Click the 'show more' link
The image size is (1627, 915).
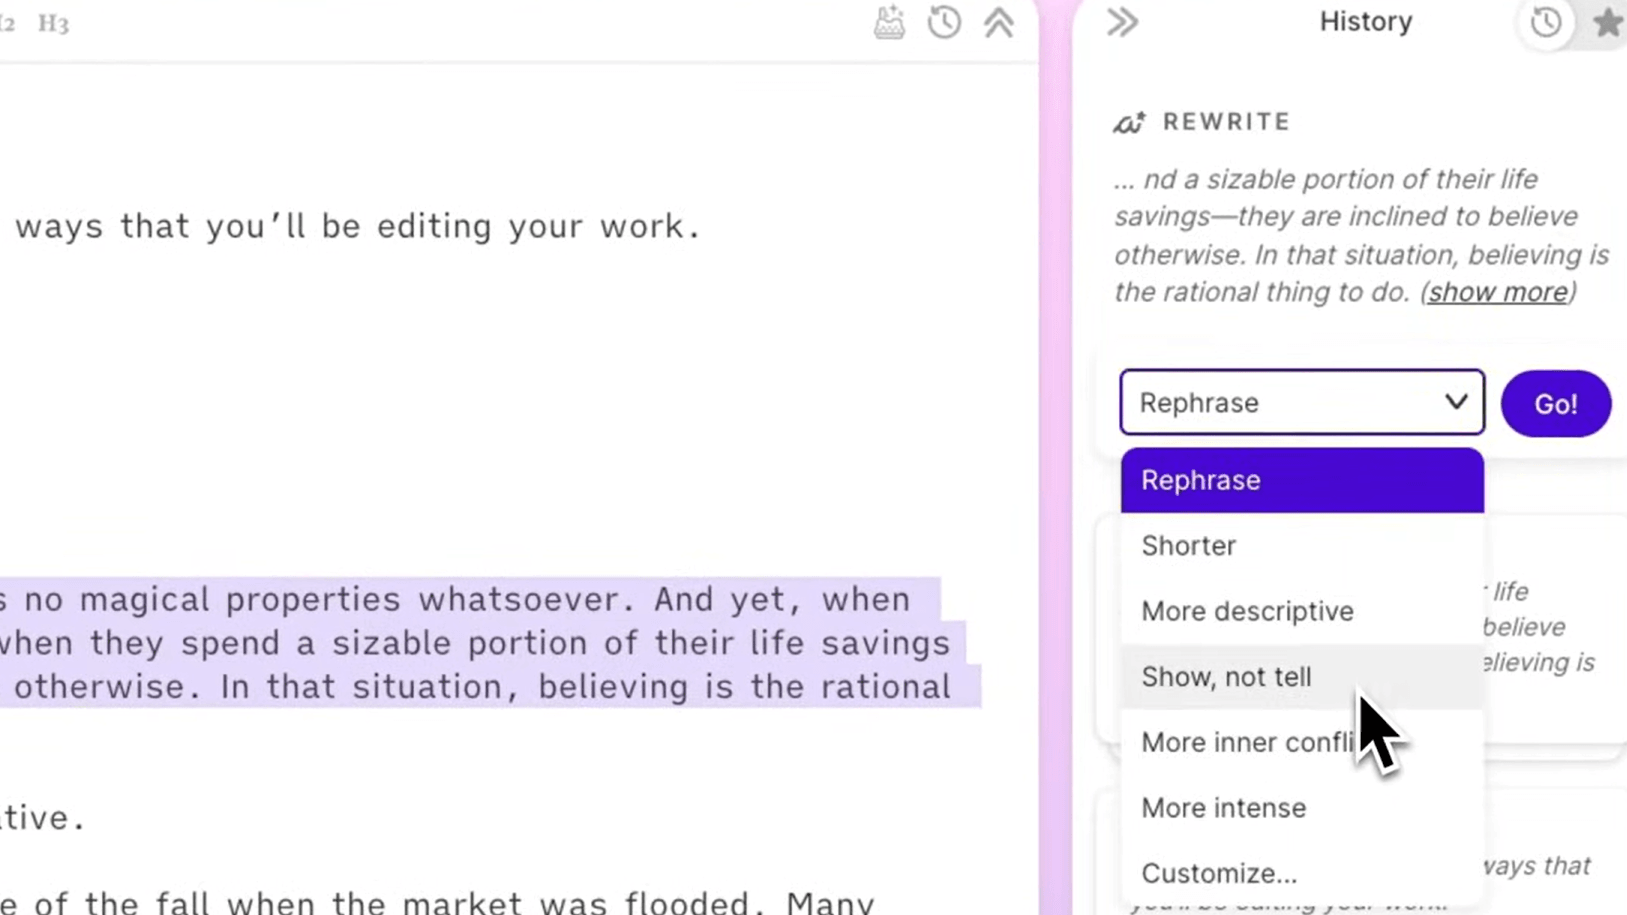tap(1497, 292)
